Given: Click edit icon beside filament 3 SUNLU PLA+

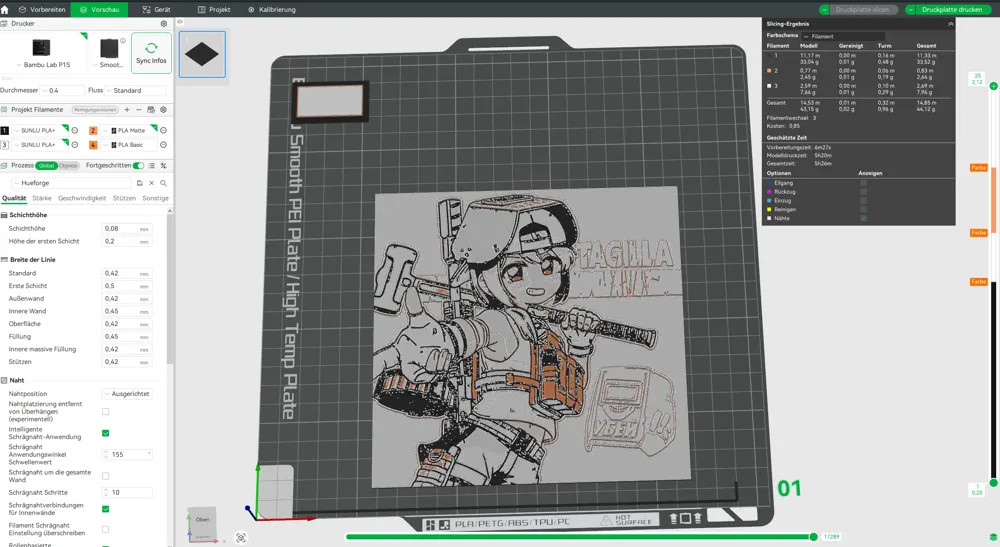Looking at the screenshot, I should 75,145.
